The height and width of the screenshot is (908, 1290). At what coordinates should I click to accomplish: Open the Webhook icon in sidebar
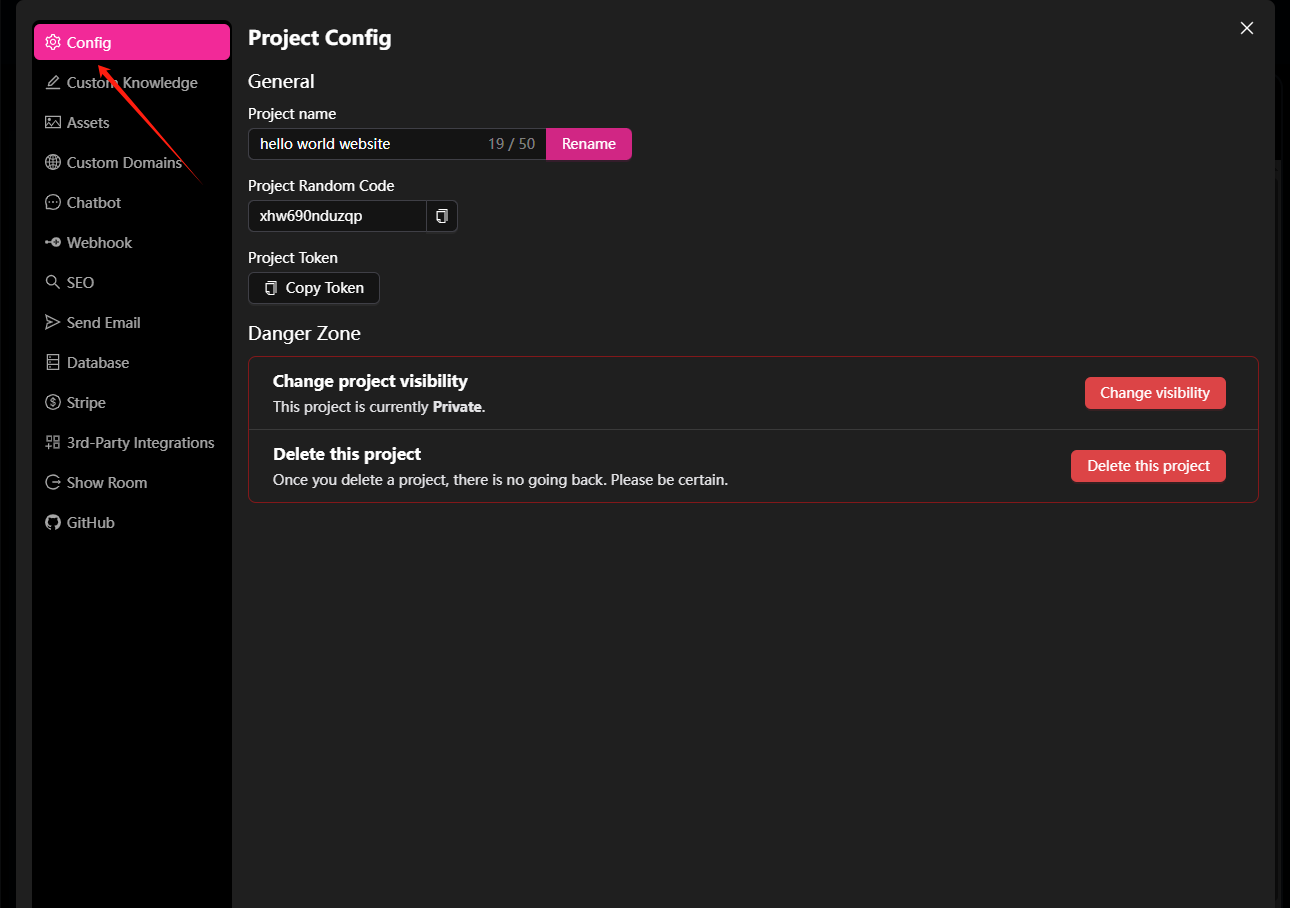pyautogui.click(x=53, y=243)
